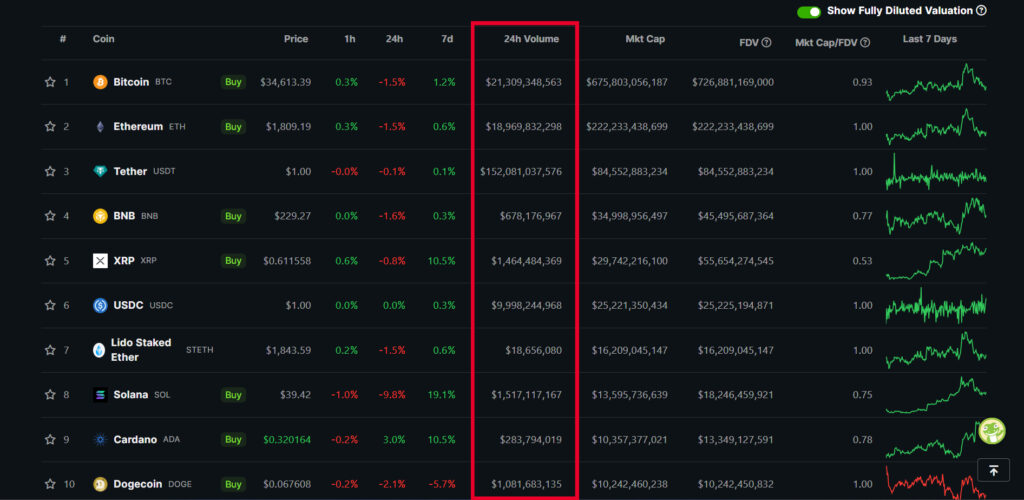Open the Tether coin page link

click(130, 172)
